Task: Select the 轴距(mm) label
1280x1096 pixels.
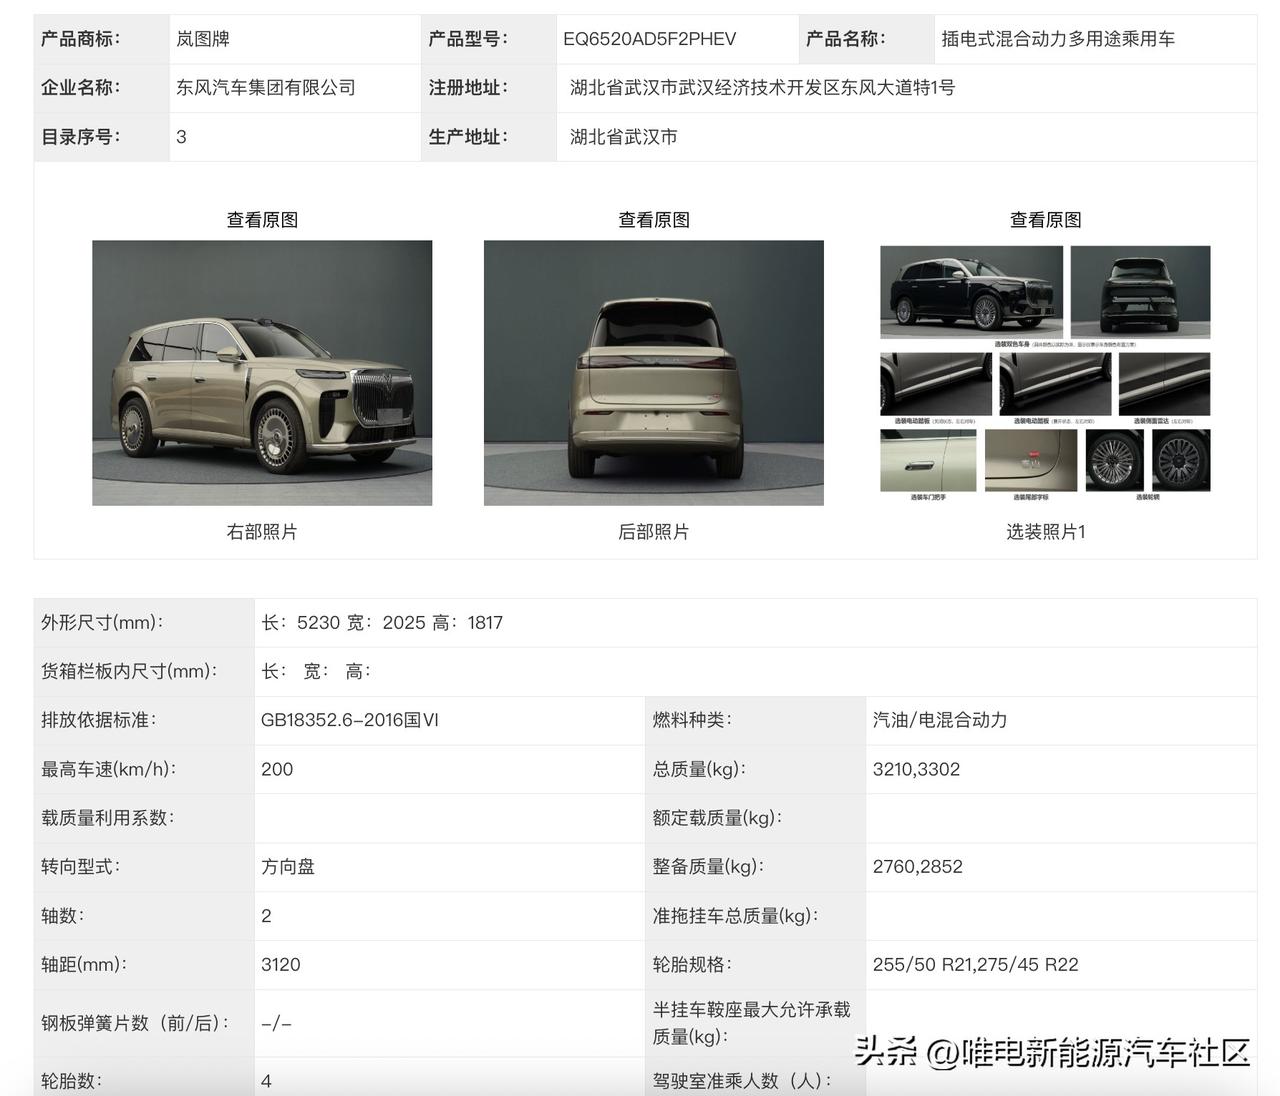Action: [x=84, y=965]
